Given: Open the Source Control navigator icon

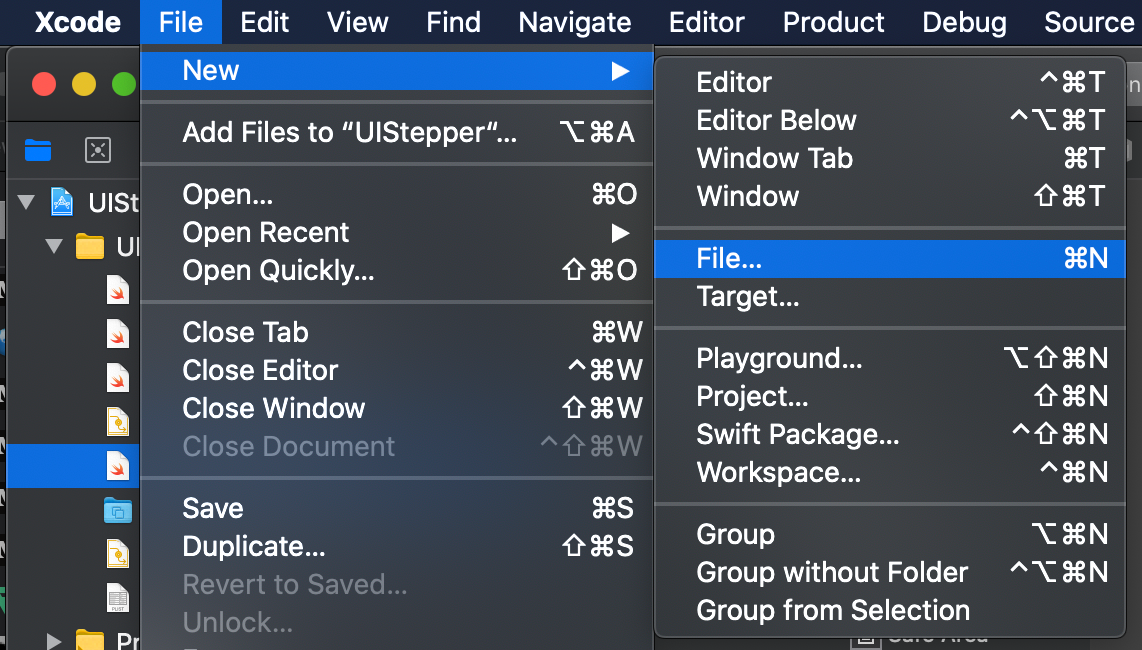Looking at the screenshot, I should point(98,150).
